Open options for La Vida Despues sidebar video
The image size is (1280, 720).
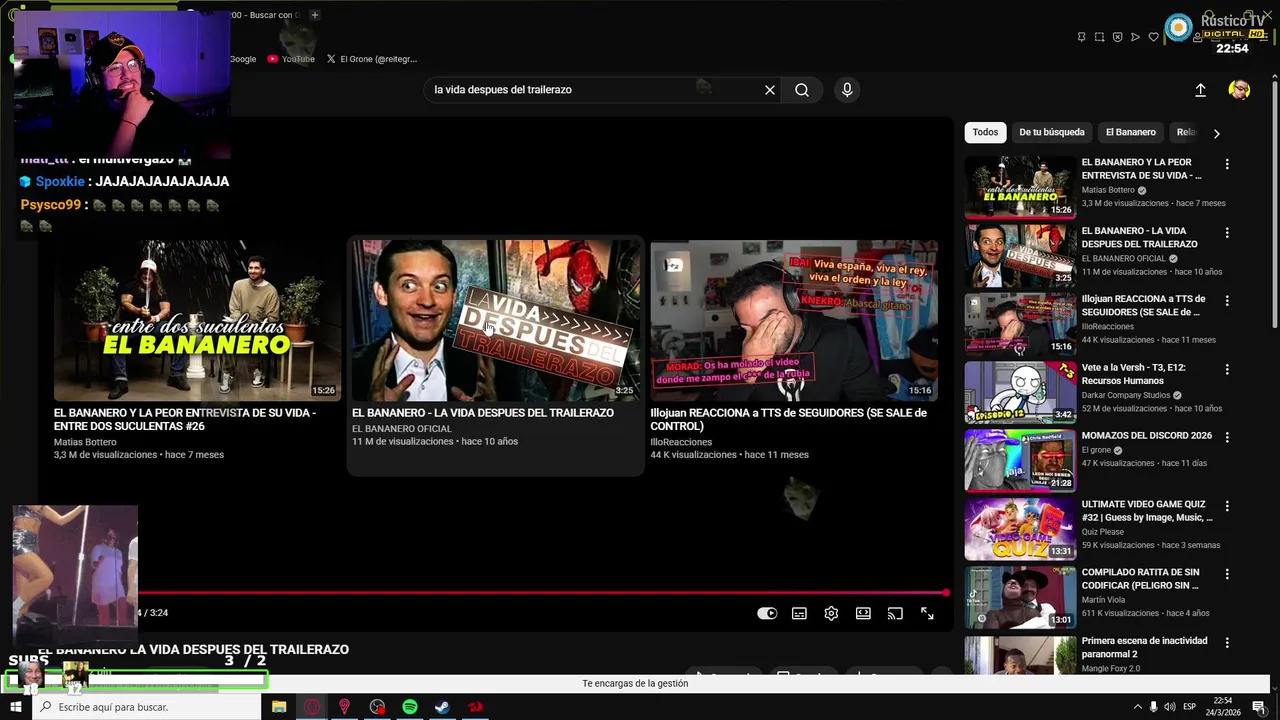click(x=1227, y=233)
